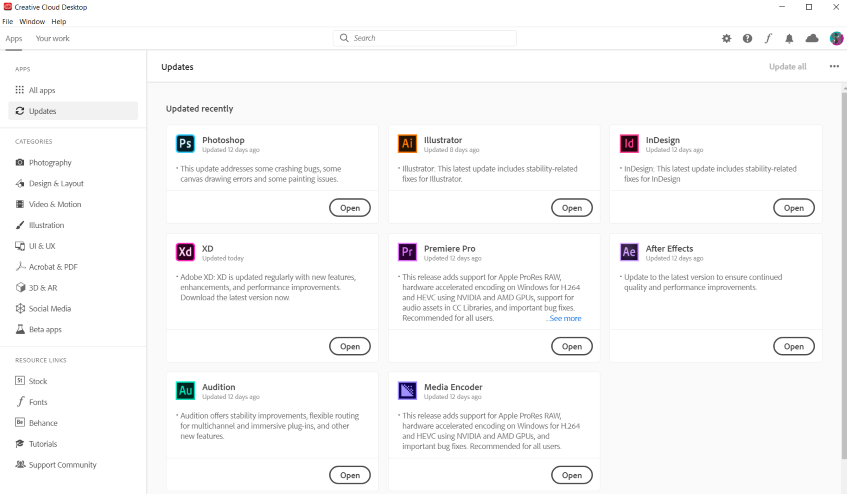Viewport: 847px width, 494px height.
Task: Open Audition with its Open button
Action: [x=350, y=475]
